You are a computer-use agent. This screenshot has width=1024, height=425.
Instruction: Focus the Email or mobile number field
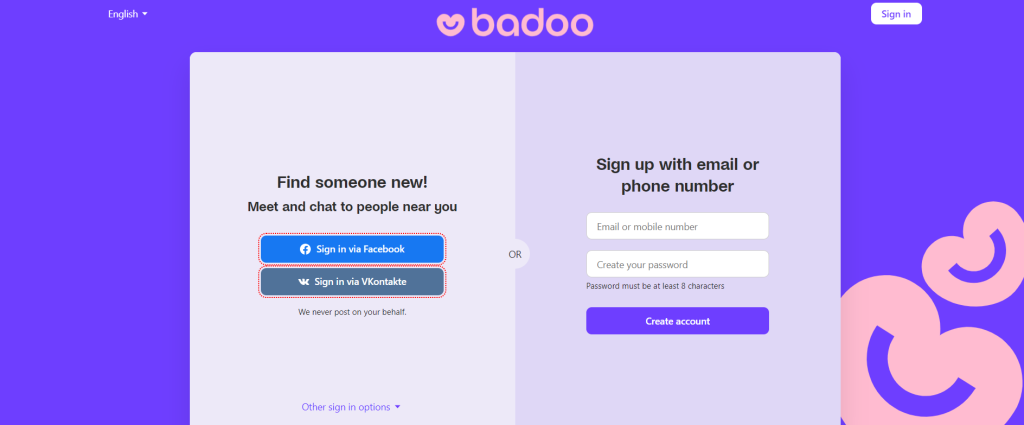[x=677, y=227]
